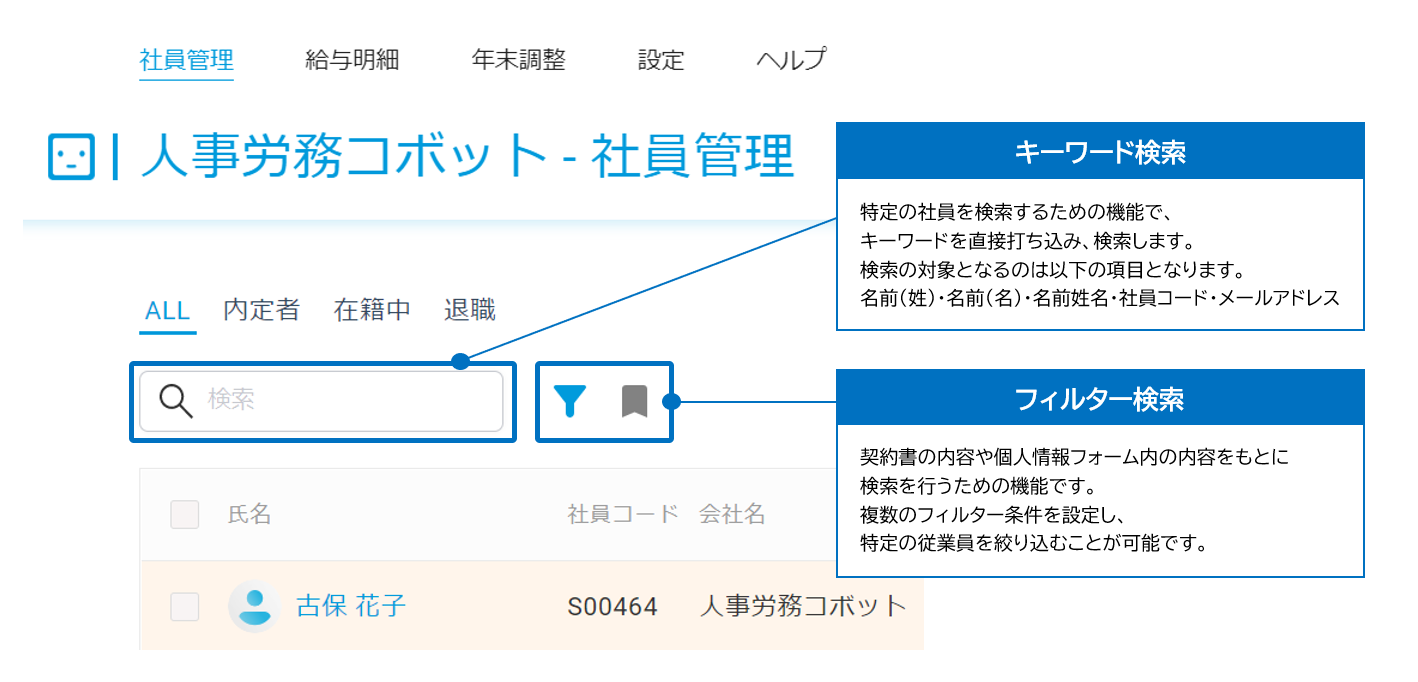Click 古保 花子's avatar icon
Screen dimensions: 1418x682
[254, 607]
